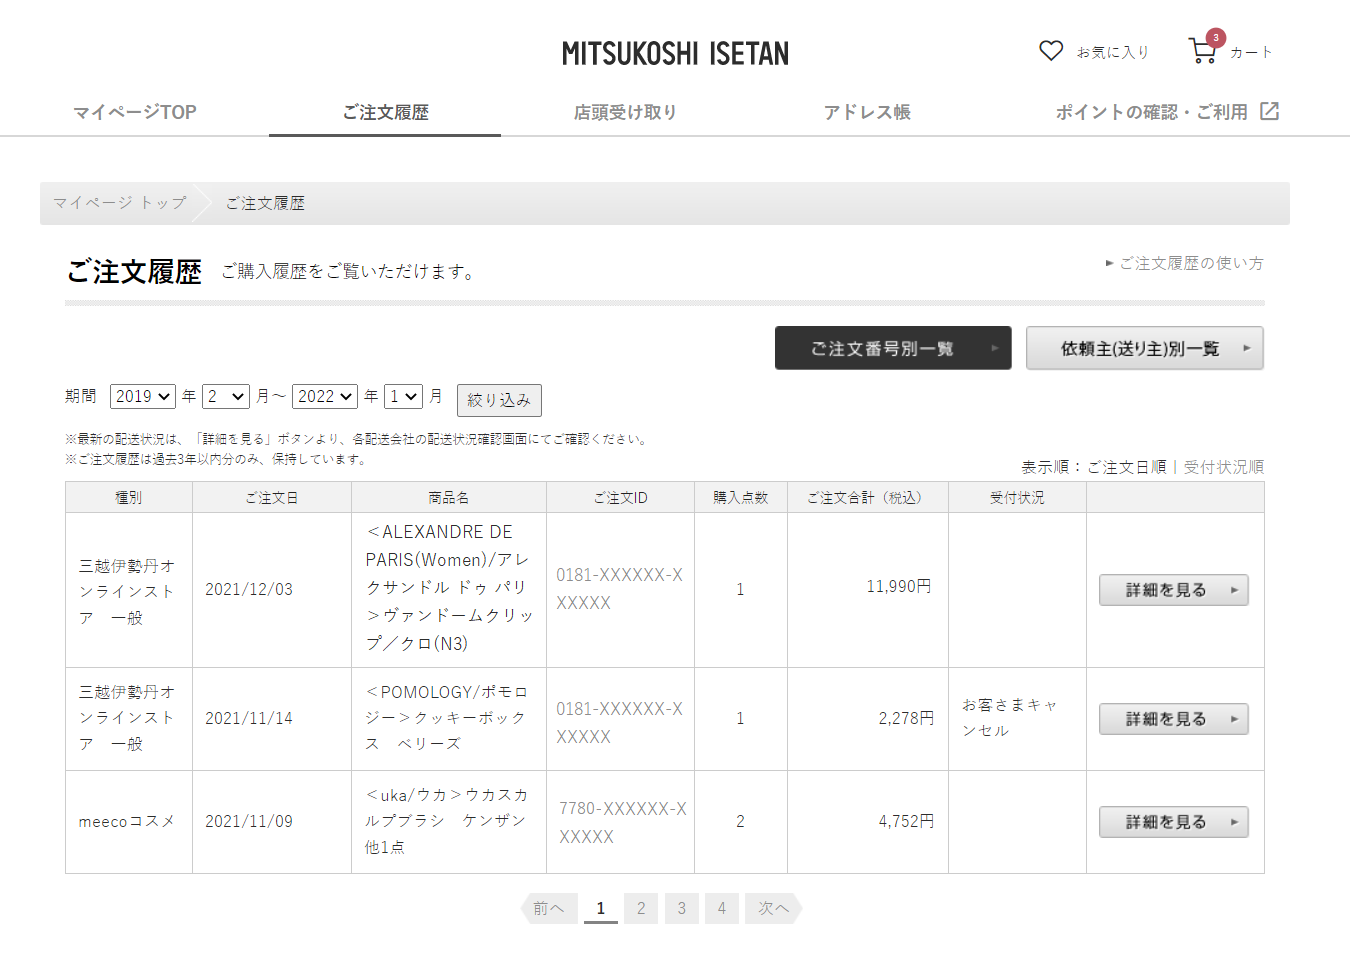Click the お気に入り label

[x=1113, y=52]
